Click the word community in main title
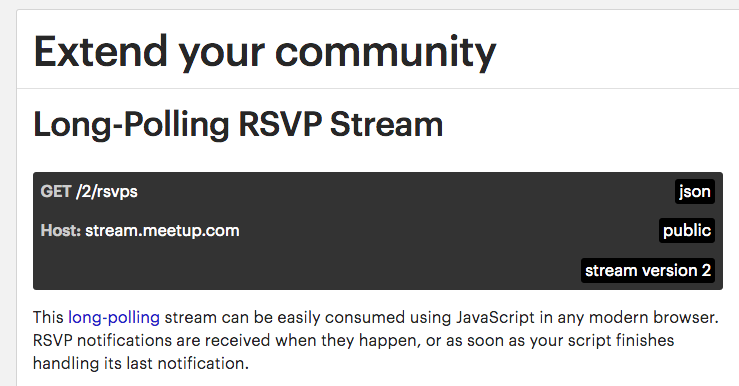 coord(386,52)
